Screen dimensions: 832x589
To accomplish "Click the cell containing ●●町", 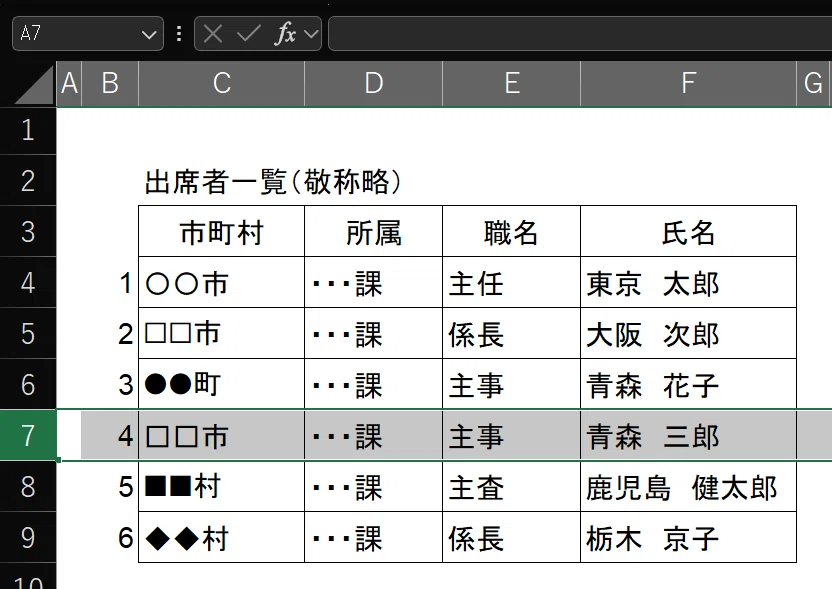I will click(x=221, y=384).
